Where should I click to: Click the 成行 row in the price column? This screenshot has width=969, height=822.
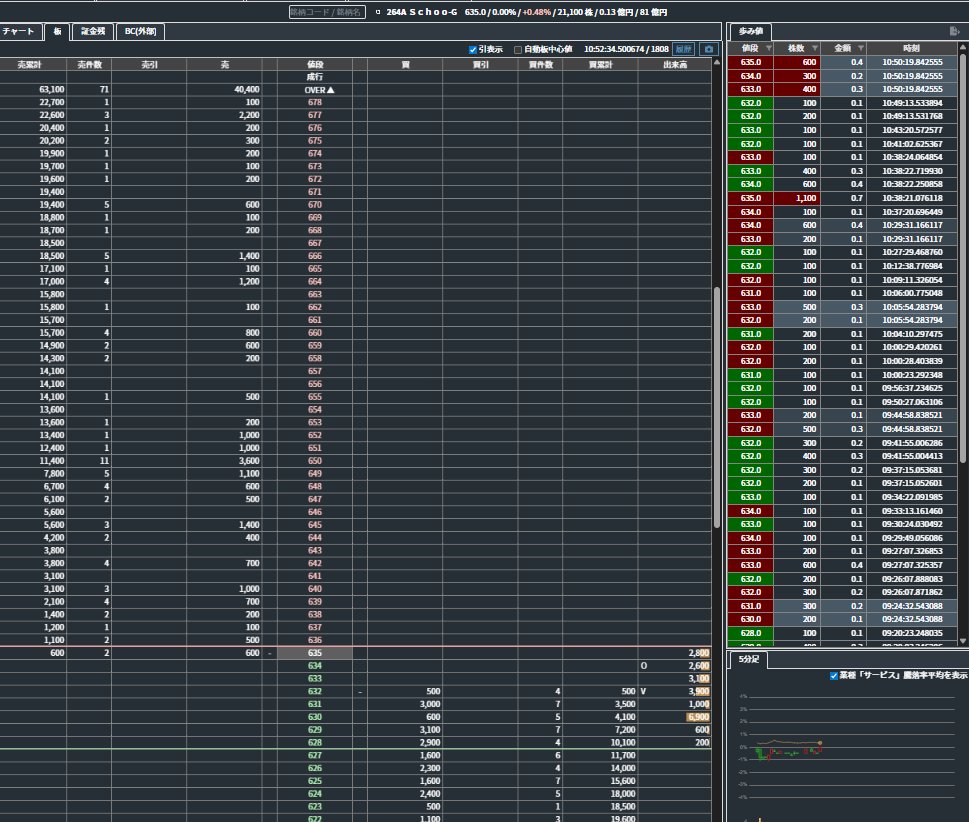coord(315,77)
